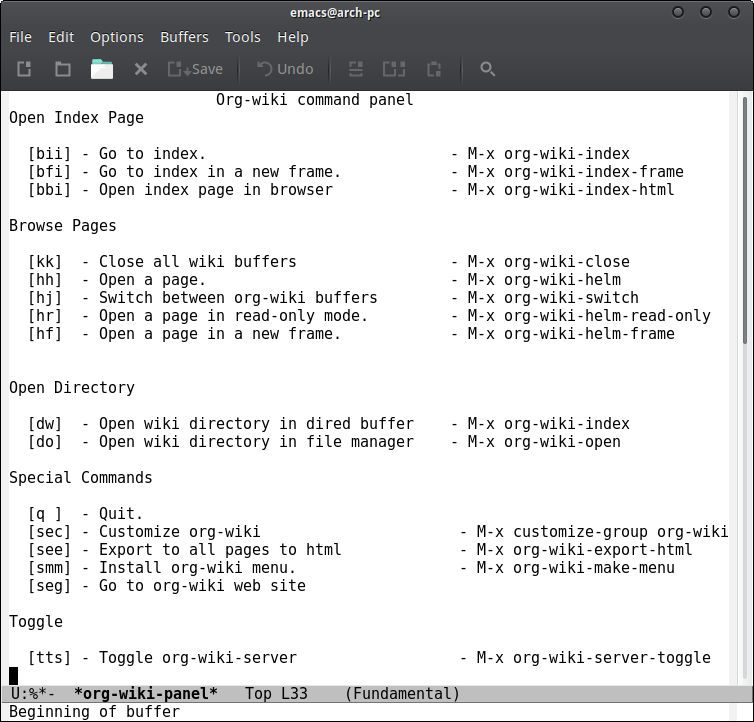Click the [see] export pages to html button
This screenshot has height=722, width=754.
click(x=50, y=550)
